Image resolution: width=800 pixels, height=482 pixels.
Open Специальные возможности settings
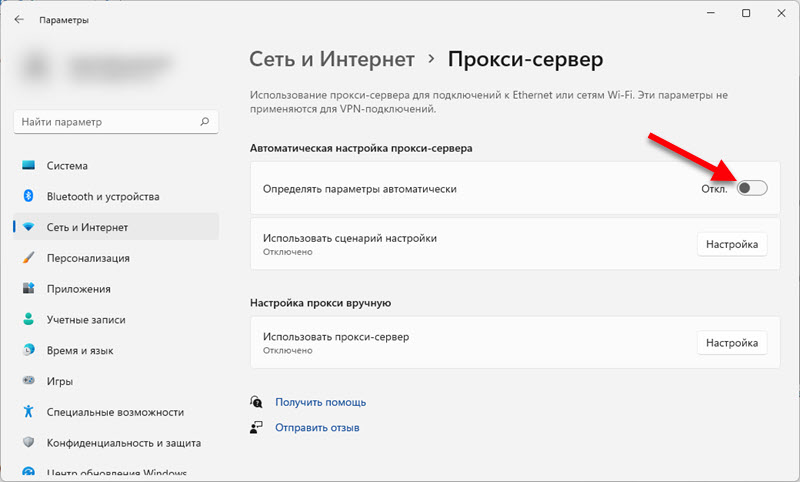pos(115,412)
